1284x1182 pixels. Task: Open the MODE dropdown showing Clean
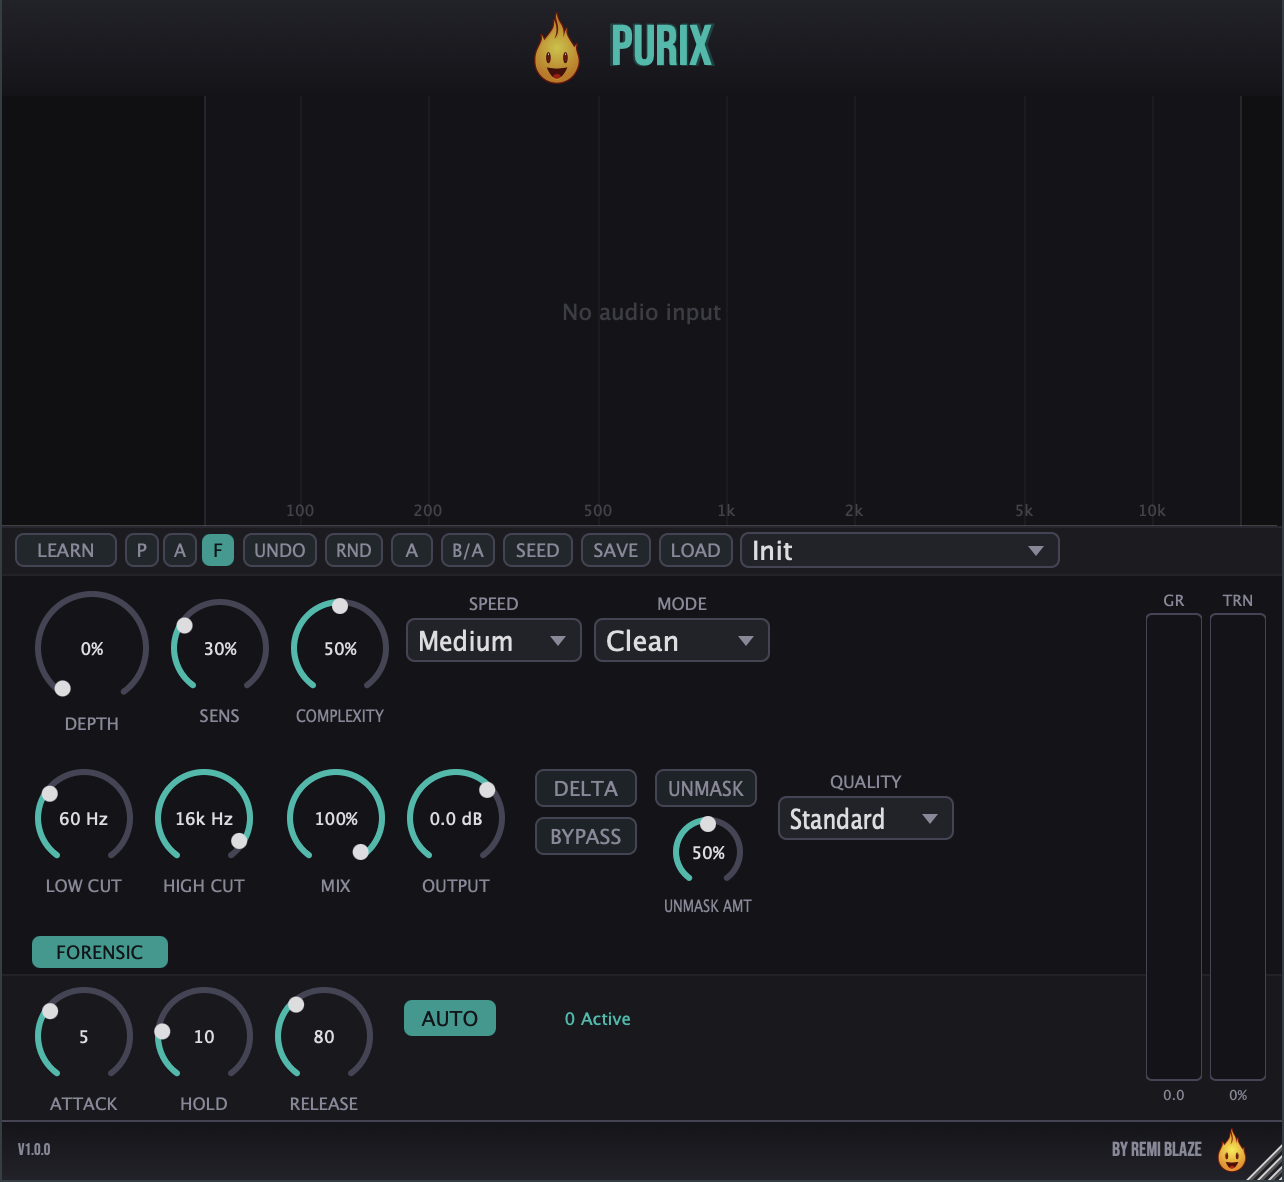coord(682,640)
